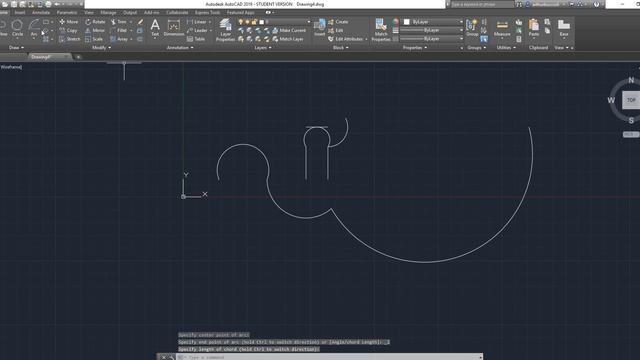
Task: Expand the Layers panel
Action: [262, 48]
